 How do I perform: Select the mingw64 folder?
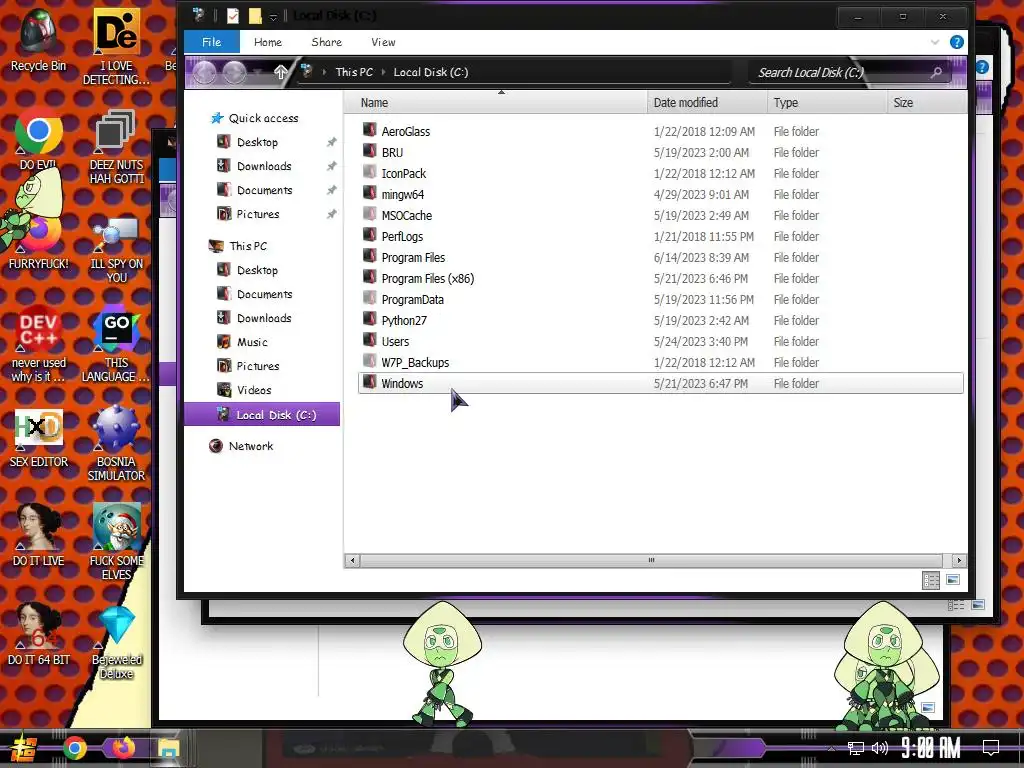click(661, 194)
